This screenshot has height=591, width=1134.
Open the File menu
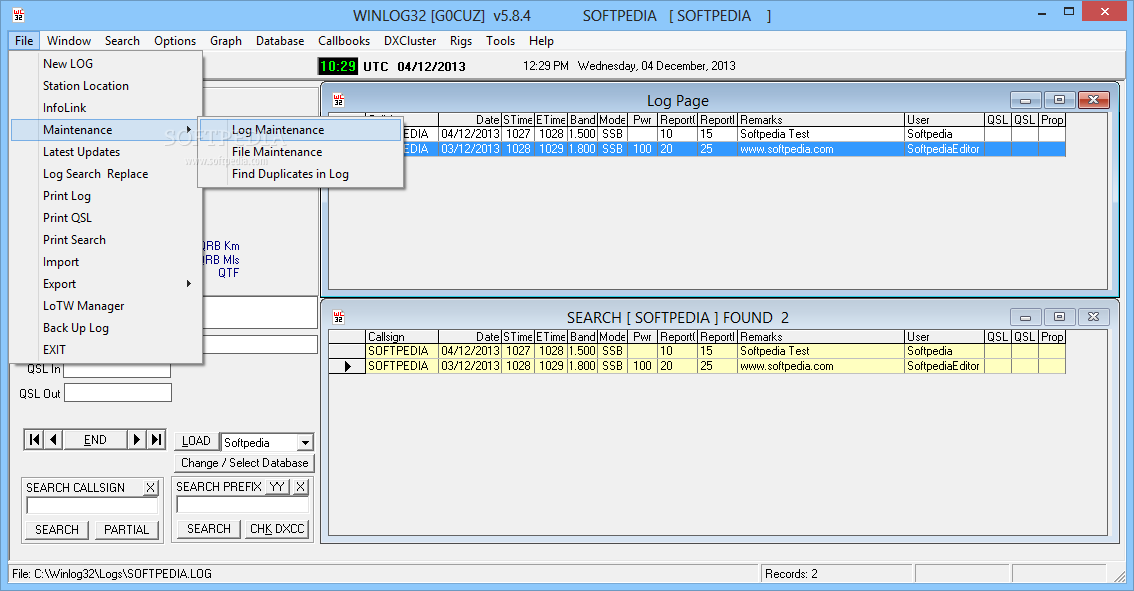tap(24, 41)
